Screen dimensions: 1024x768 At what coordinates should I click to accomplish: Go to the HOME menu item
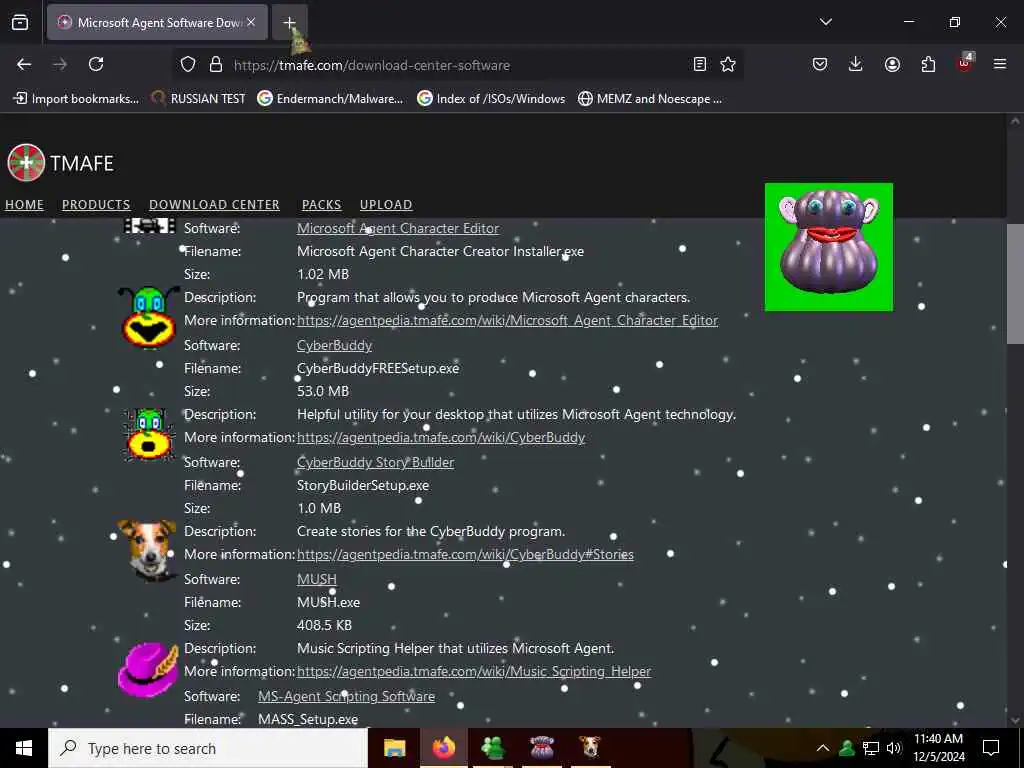click(x=24, y=204)
